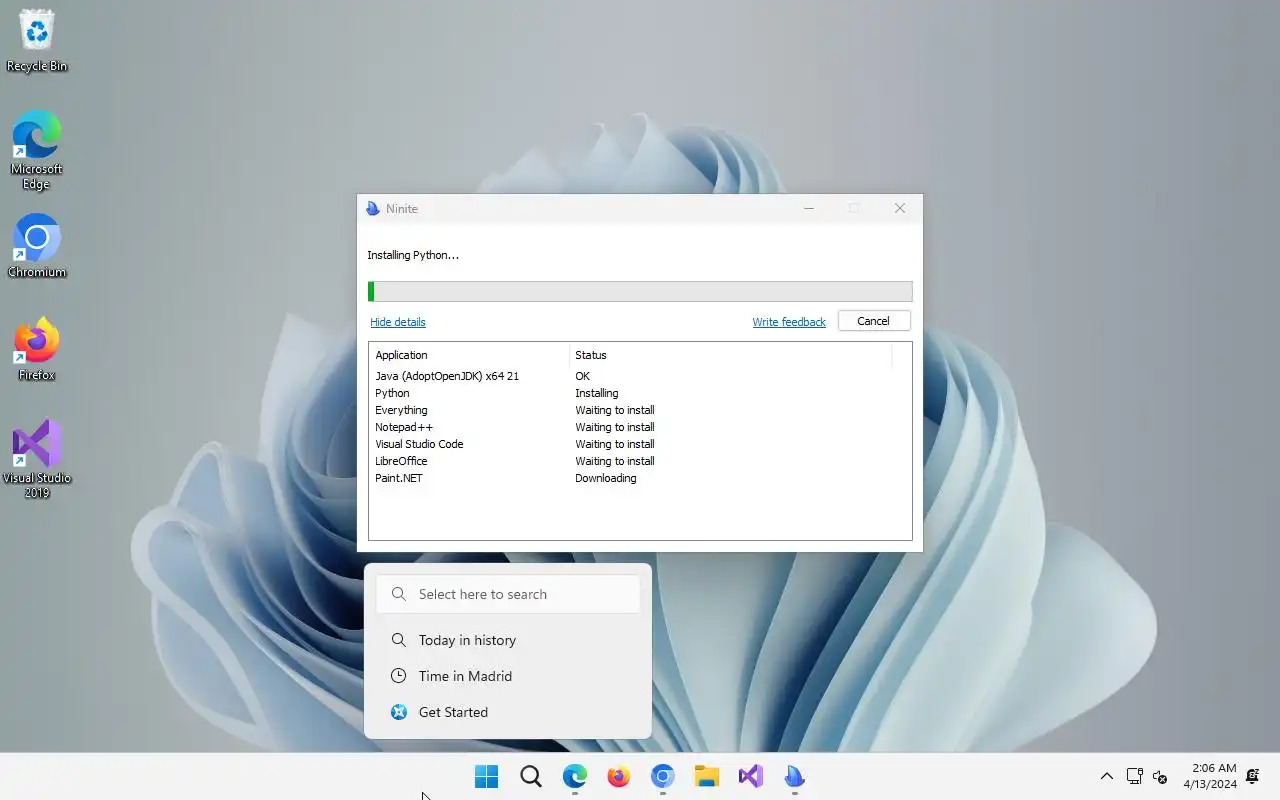This screenshot has width=1280, height=800.
Task: Open the Windows Start menu
Action: pyautogui.click(x=487, y=776)
